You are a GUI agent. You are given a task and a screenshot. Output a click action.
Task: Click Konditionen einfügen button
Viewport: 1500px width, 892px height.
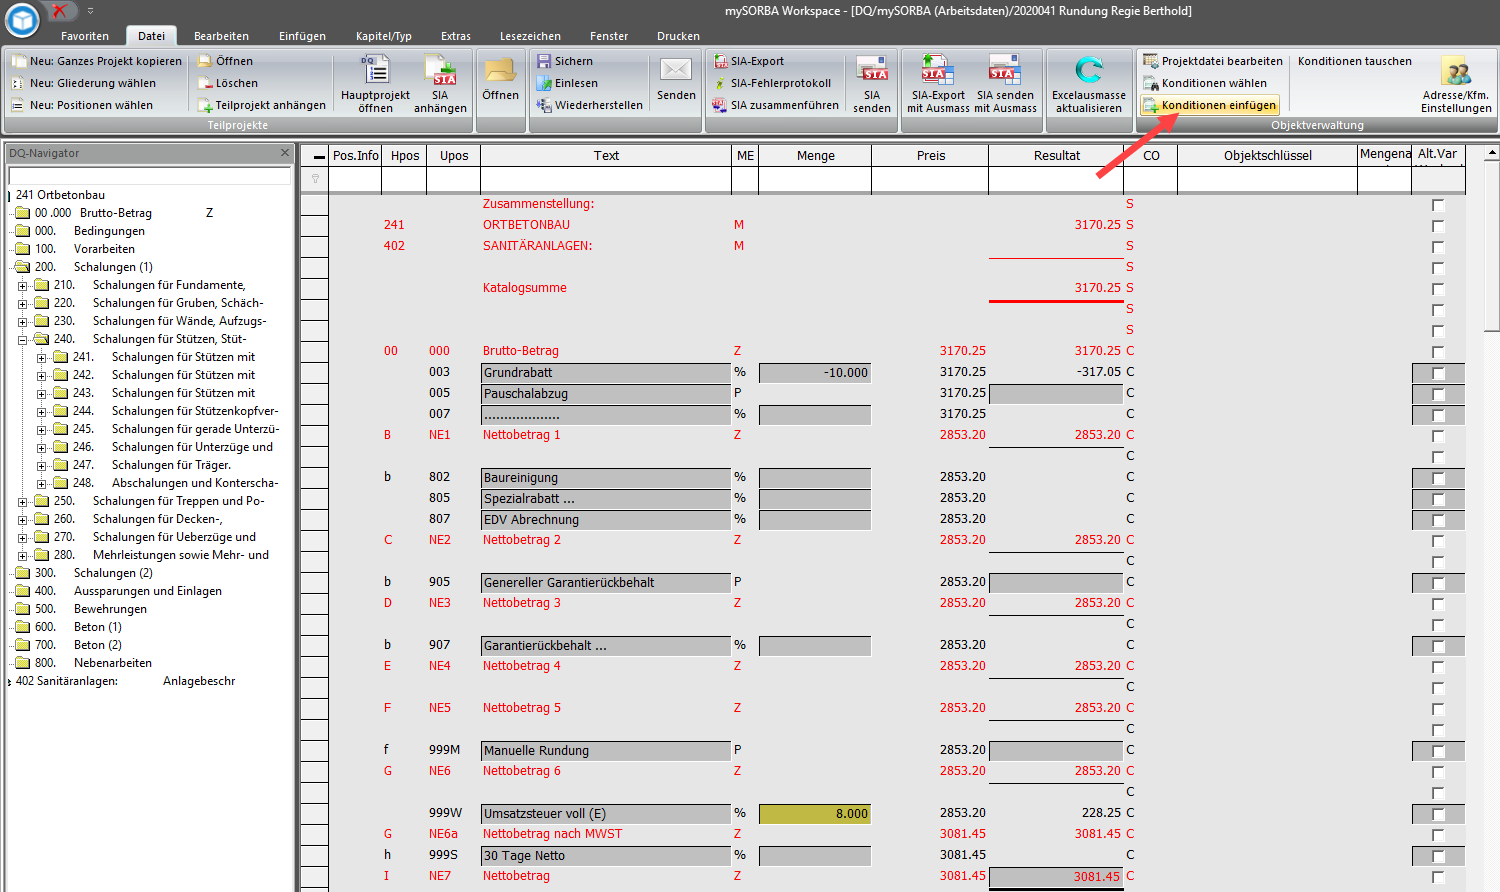point(1217,105)
